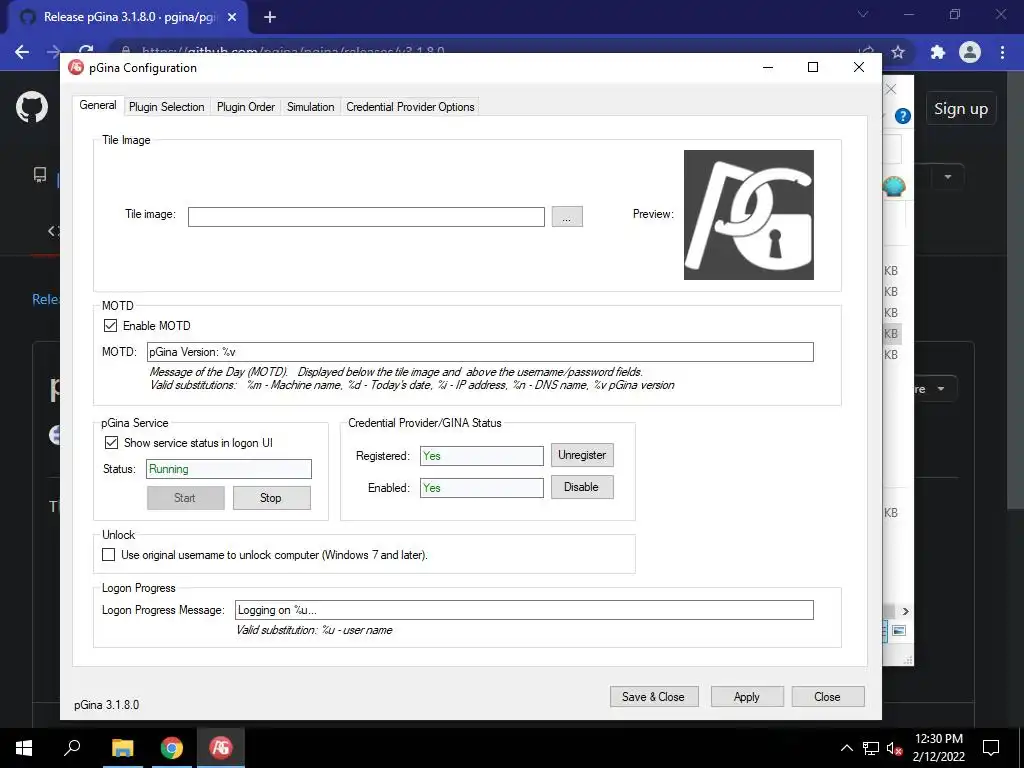Click the muted volume tray icon
Image resolution: width=1024 pixels, height=768 pixels.
pos(894,748)
